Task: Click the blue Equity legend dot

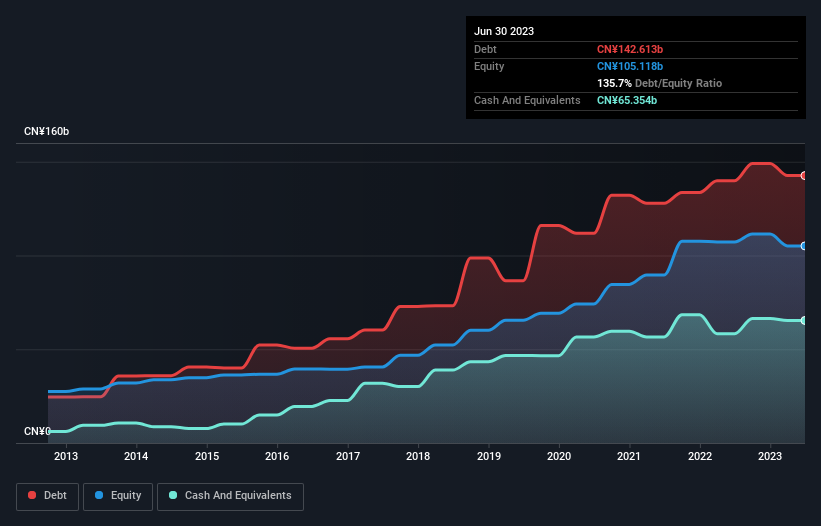Action: pos(99,495)
